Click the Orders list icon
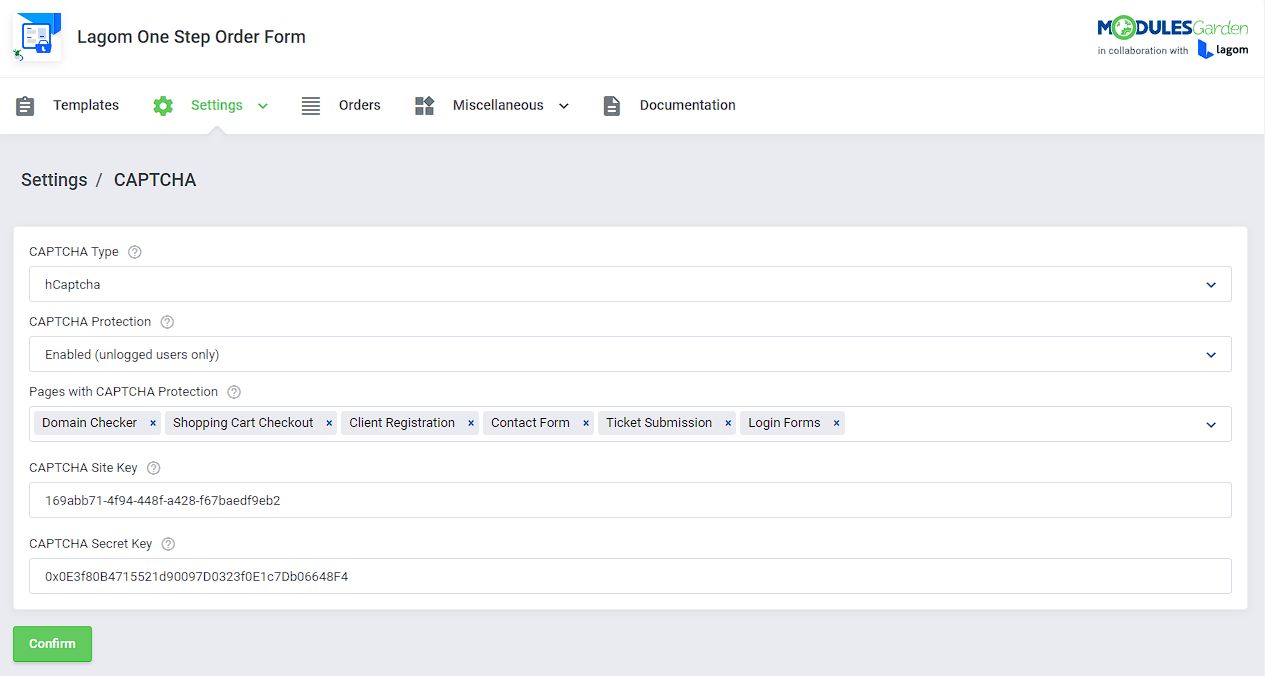The height and width of the screenshot is (676, 1265). click(x=310, y=105)
